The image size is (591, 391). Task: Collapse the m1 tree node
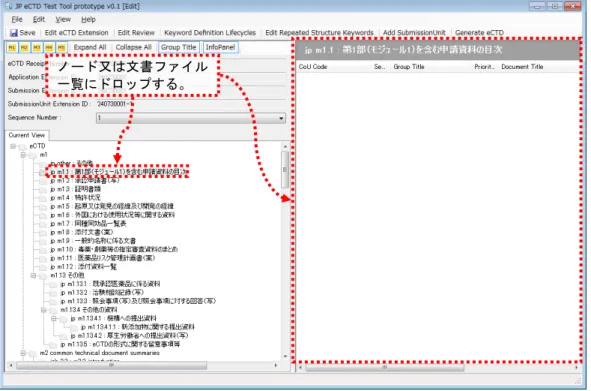click(23, 155)
